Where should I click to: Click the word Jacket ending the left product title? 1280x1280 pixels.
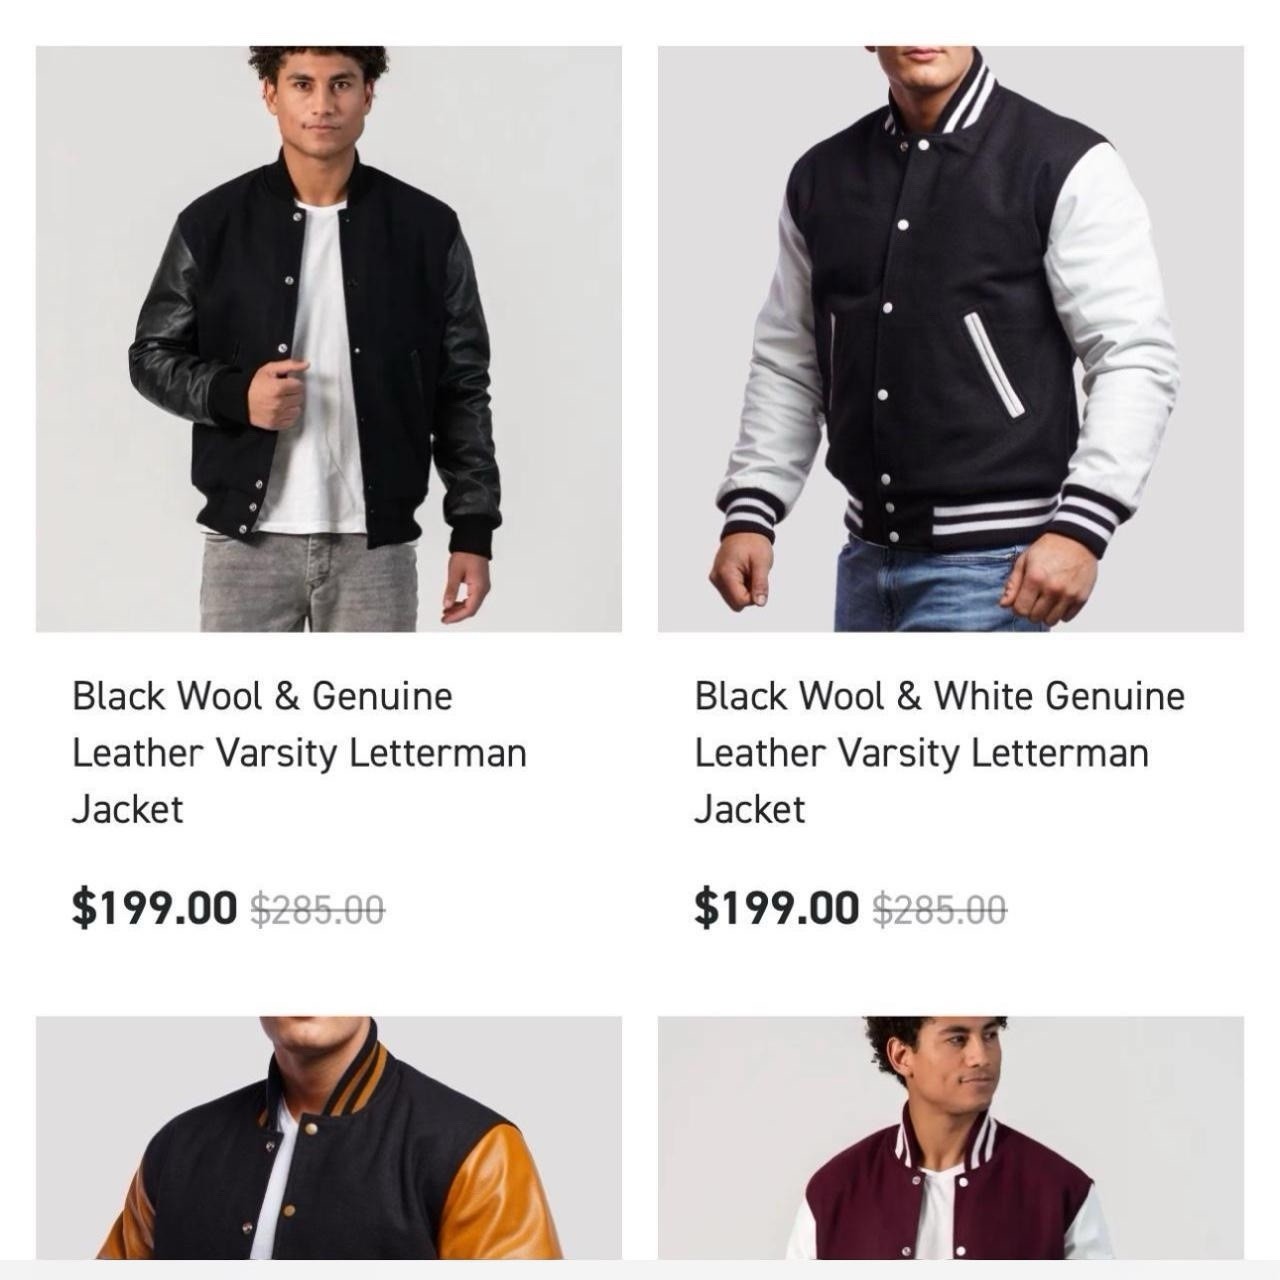127,809
